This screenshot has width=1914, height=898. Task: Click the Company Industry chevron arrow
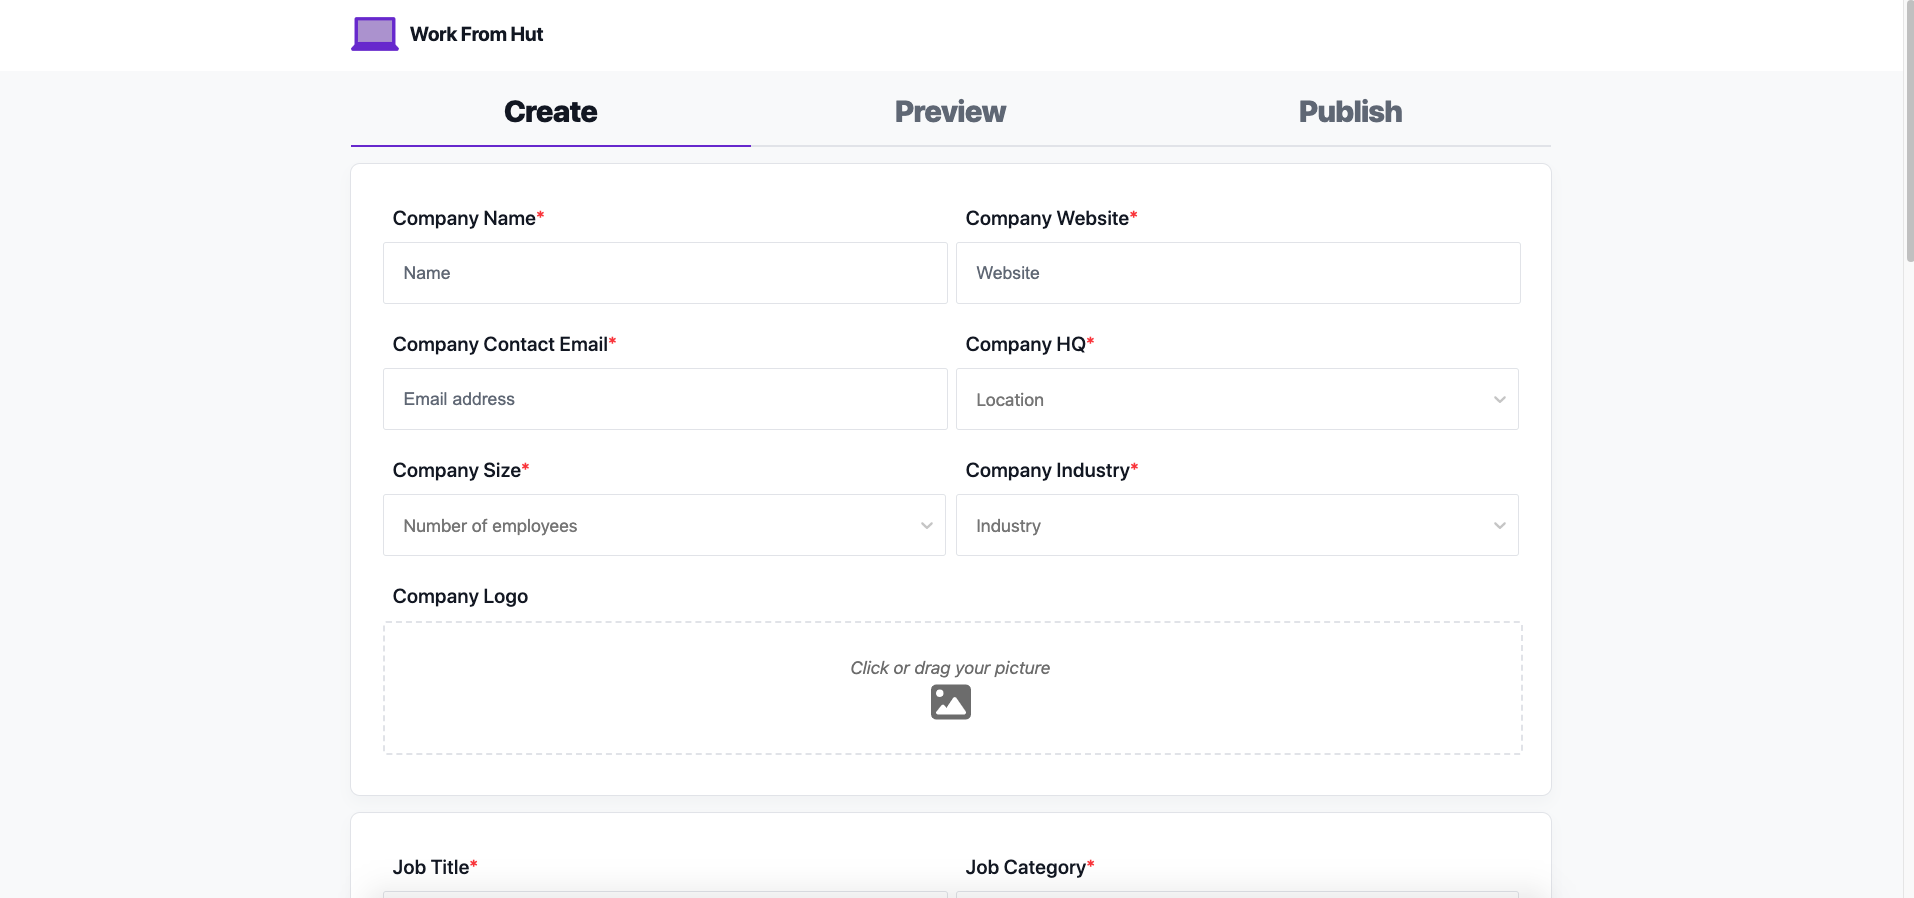coord(1499,526)
